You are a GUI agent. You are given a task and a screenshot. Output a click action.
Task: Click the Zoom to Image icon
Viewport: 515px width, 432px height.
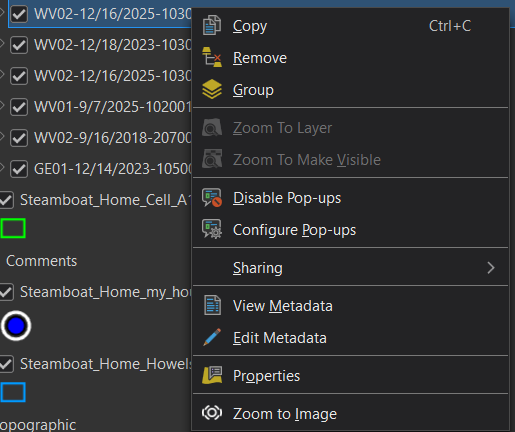[212, 413]
